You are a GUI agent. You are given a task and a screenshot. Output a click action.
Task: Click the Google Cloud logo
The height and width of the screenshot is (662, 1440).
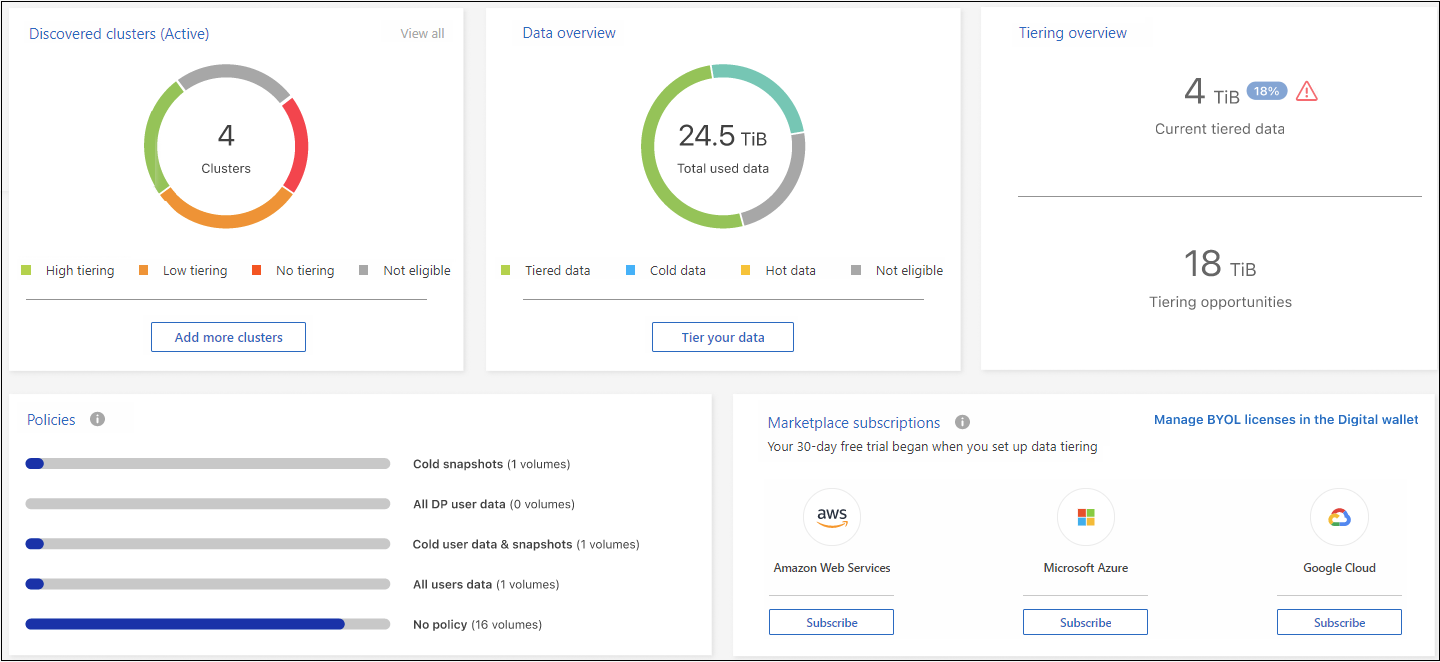[x=1339, y=517]
